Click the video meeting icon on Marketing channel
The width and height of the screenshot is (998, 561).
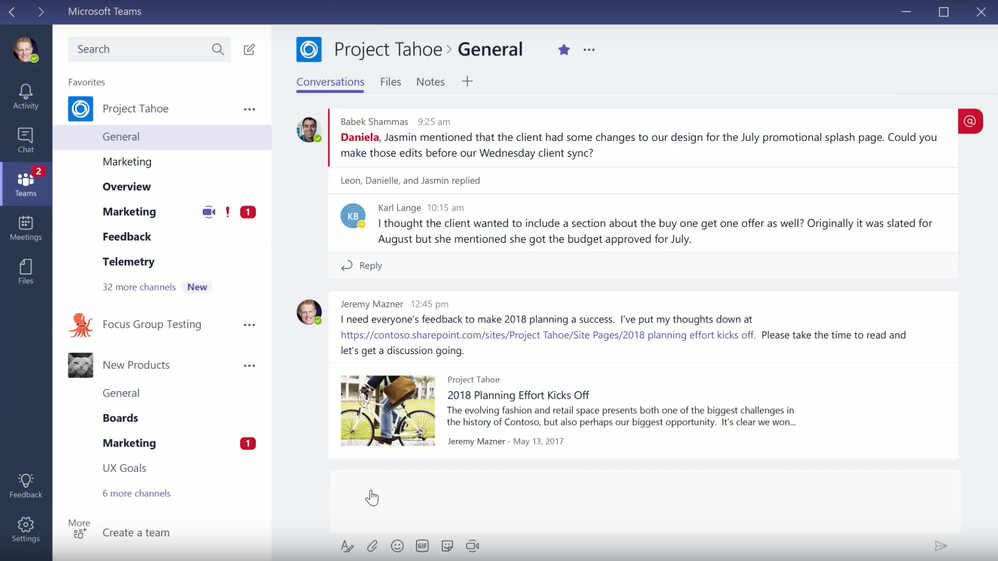[209, 212]
